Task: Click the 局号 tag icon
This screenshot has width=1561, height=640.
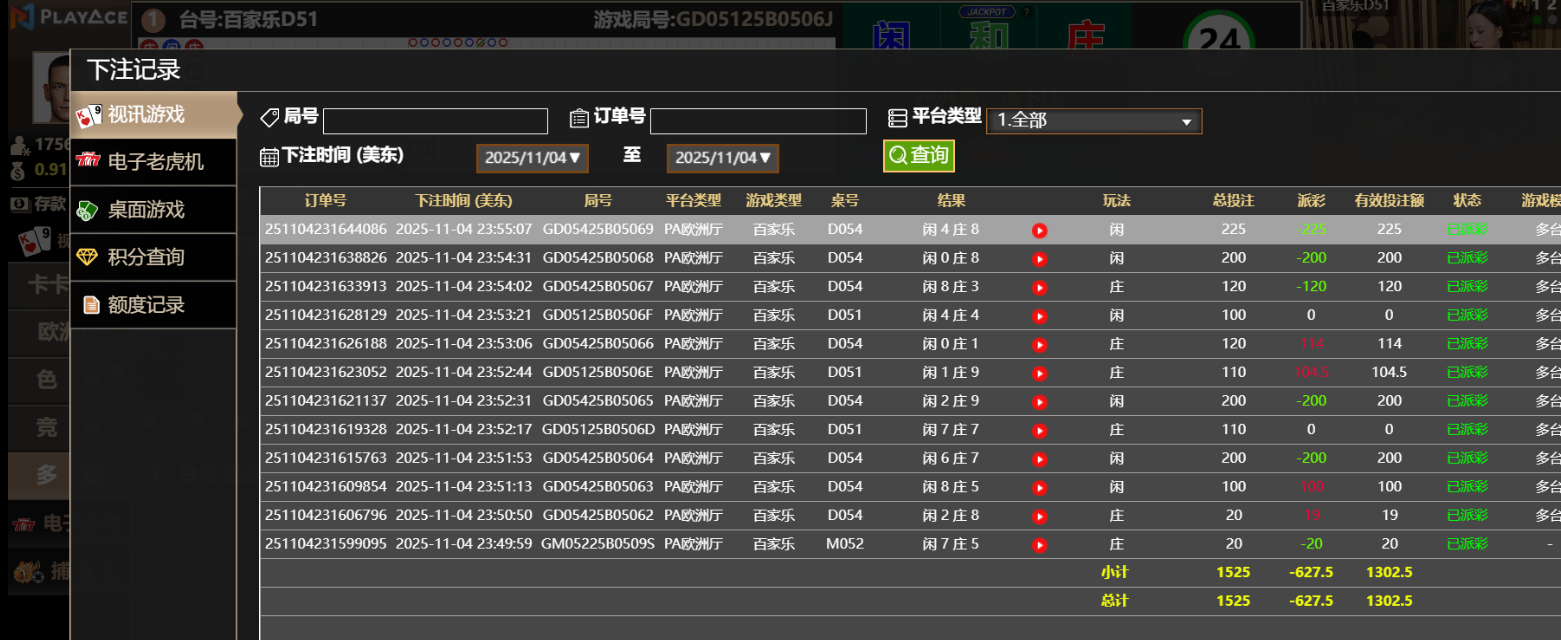Action: coord(269,118)
